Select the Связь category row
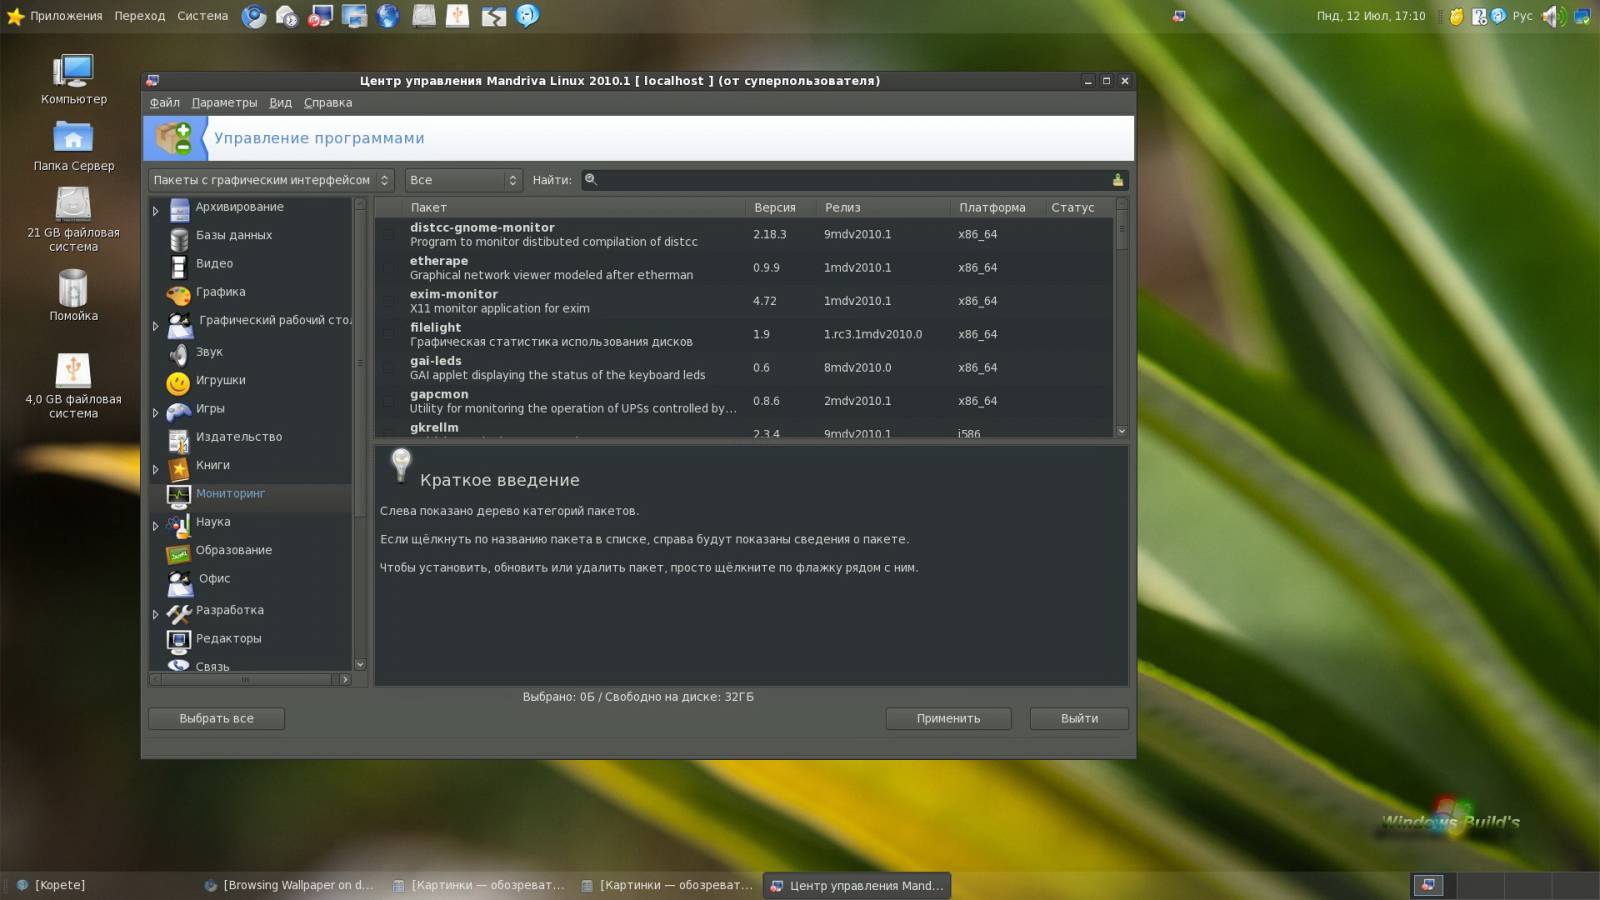The image size is (1600, 900). (250, 665)
